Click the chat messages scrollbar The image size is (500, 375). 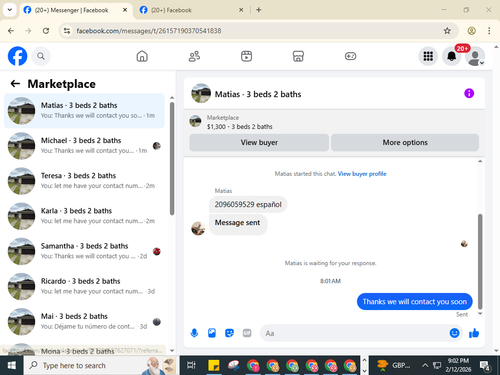click(x=480, y=262)
